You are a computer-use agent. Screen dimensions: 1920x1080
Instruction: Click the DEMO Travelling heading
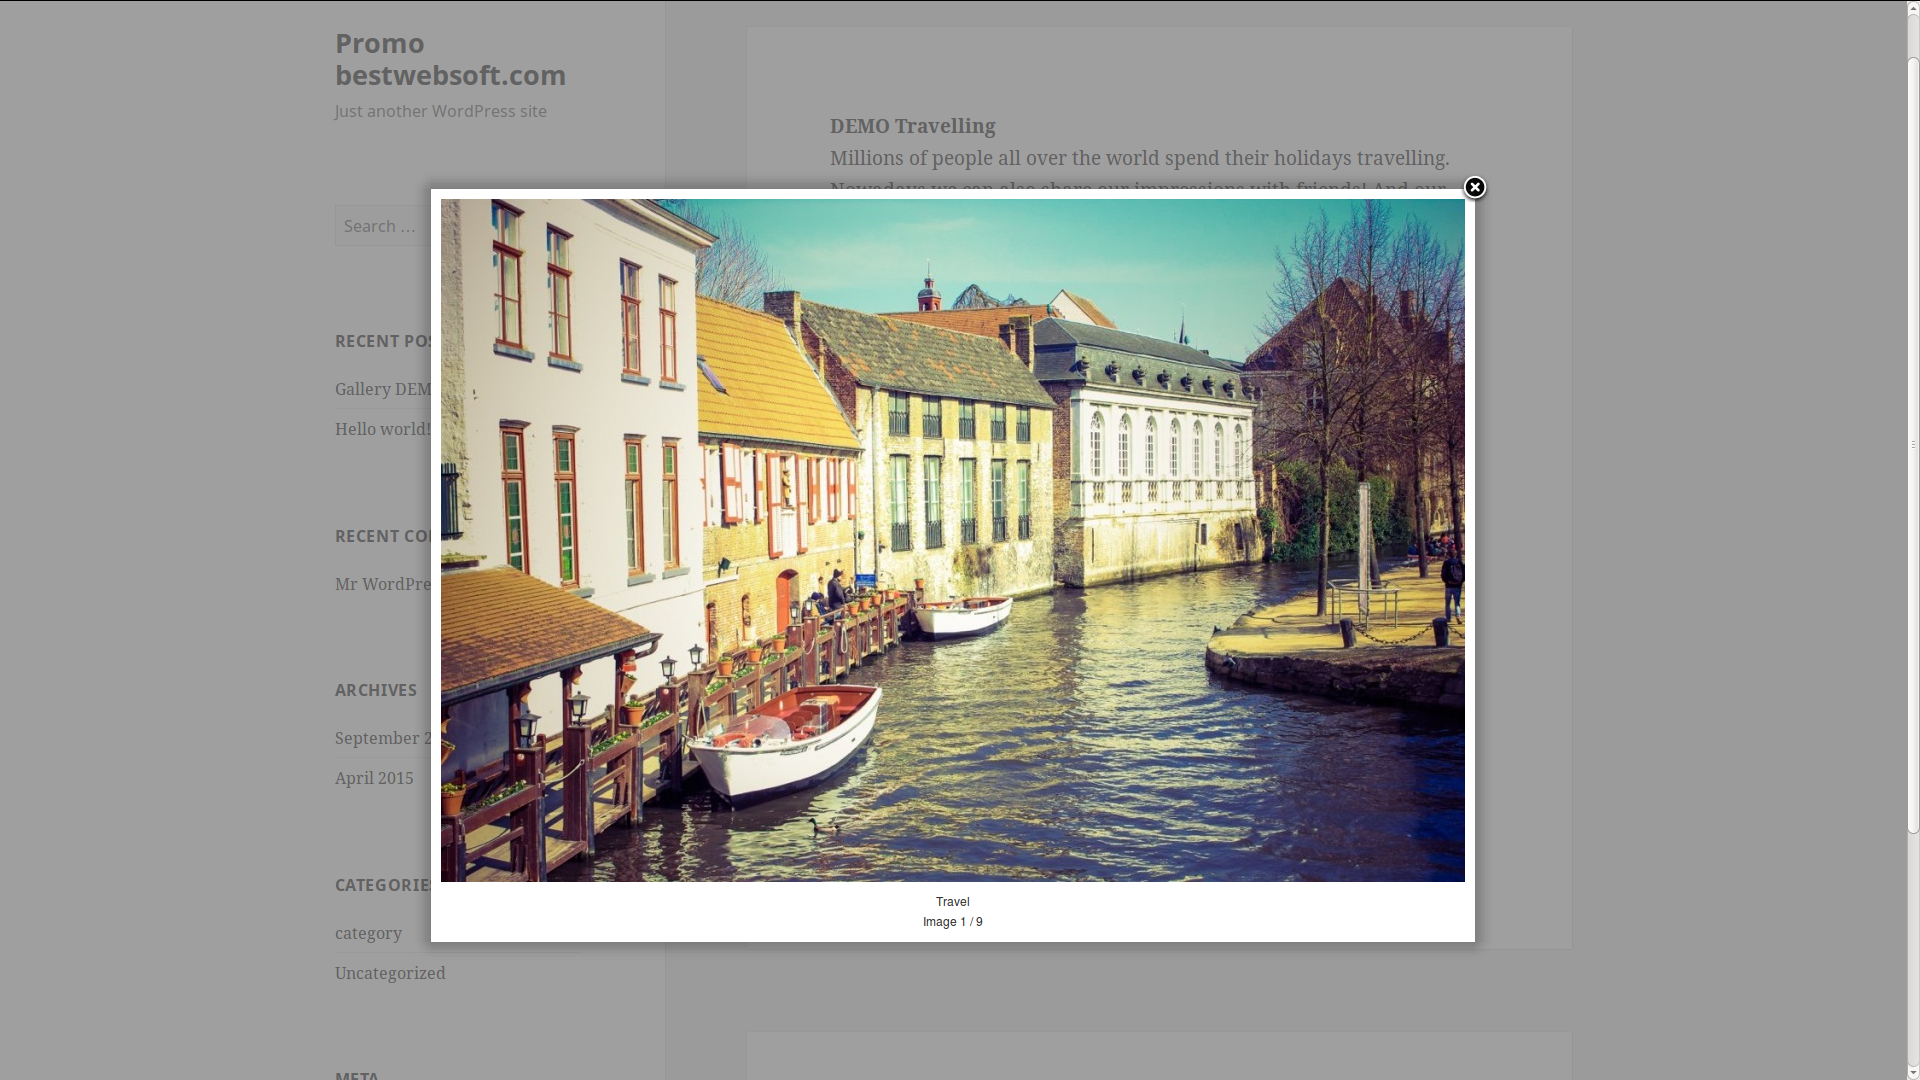click(912, 126)
